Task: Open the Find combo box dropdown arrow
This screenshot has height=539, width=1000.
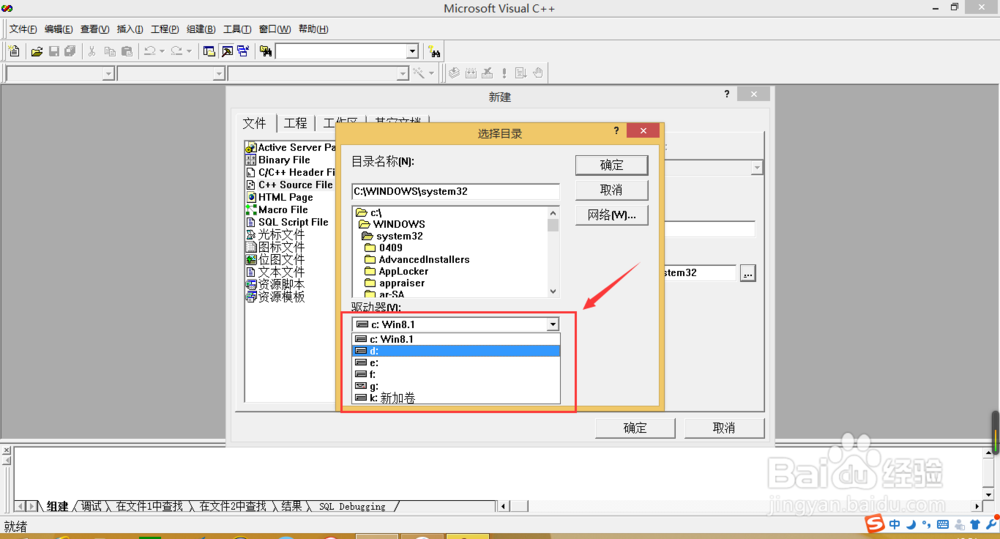Action: (x=412, y=52)
